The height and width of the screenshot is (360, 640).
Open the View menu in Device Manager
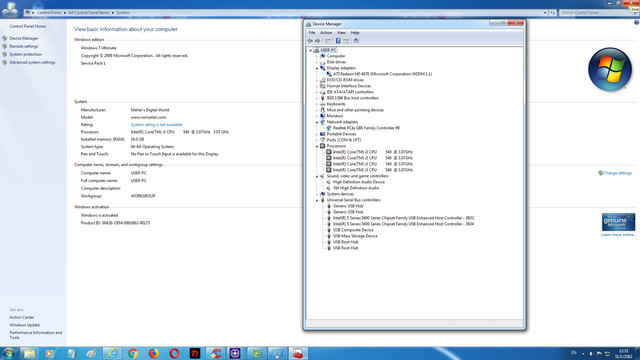341,33
